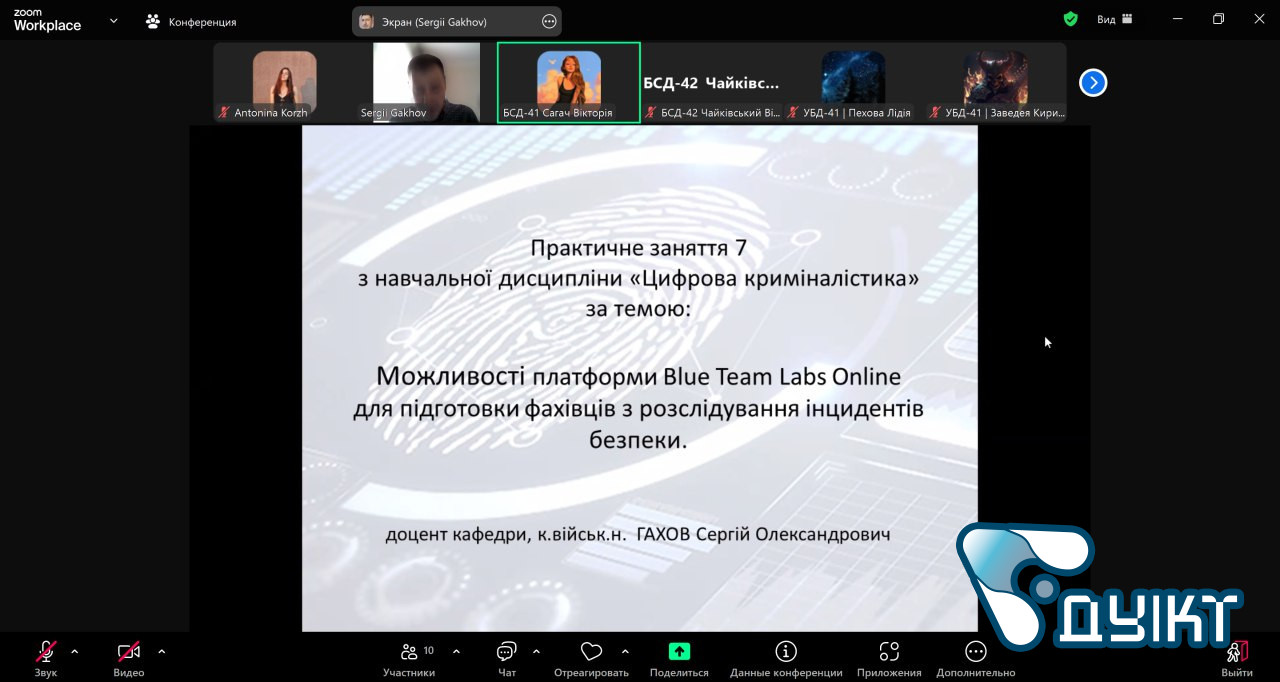Show next participants with the blue arrow
Screen dimensions: 1280x682
pyautogui.click(x=1093, y=83)
